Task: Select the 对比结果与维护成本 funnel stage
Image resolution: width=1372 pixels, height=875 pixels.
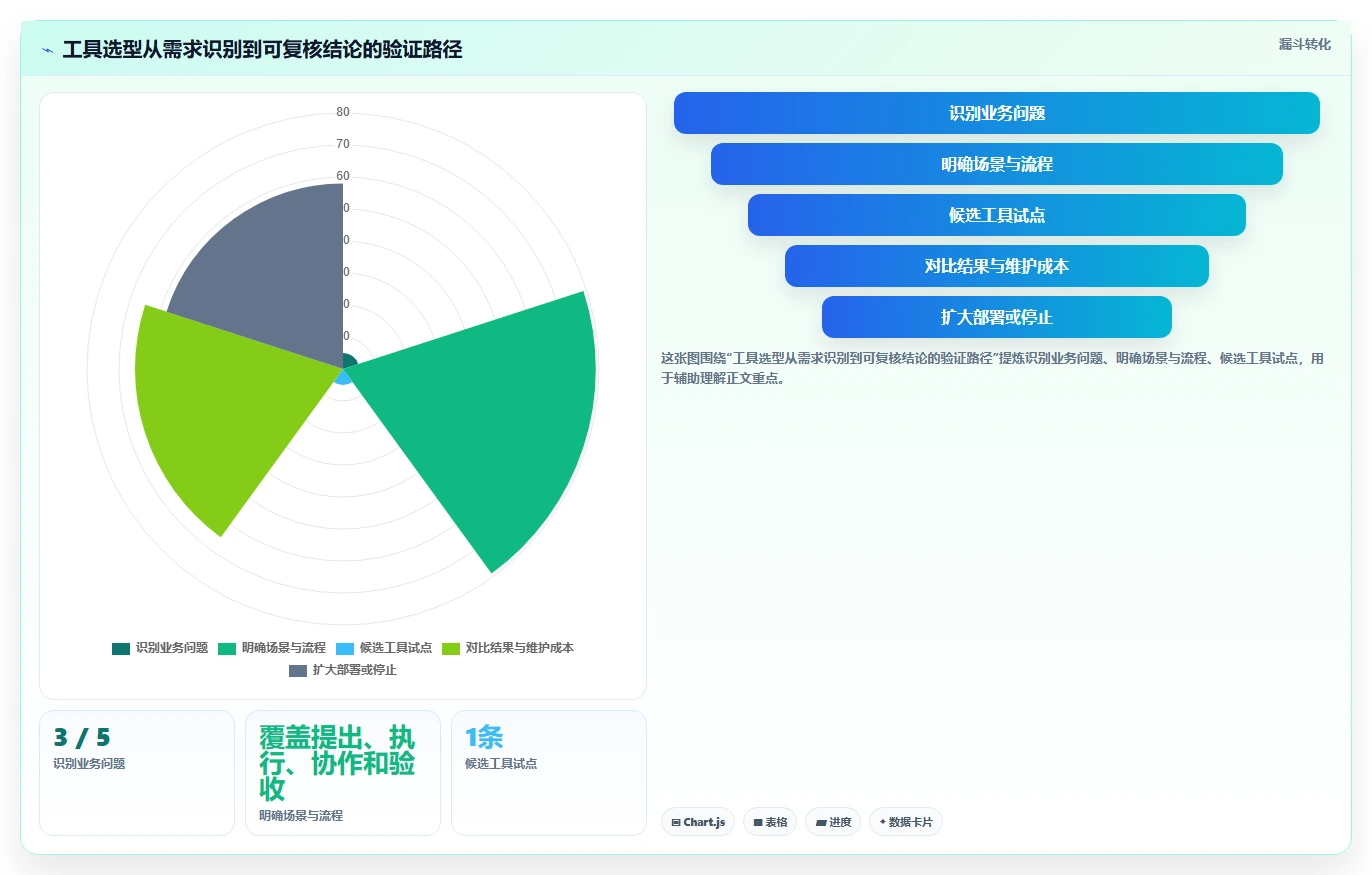Action: point(997,266)
